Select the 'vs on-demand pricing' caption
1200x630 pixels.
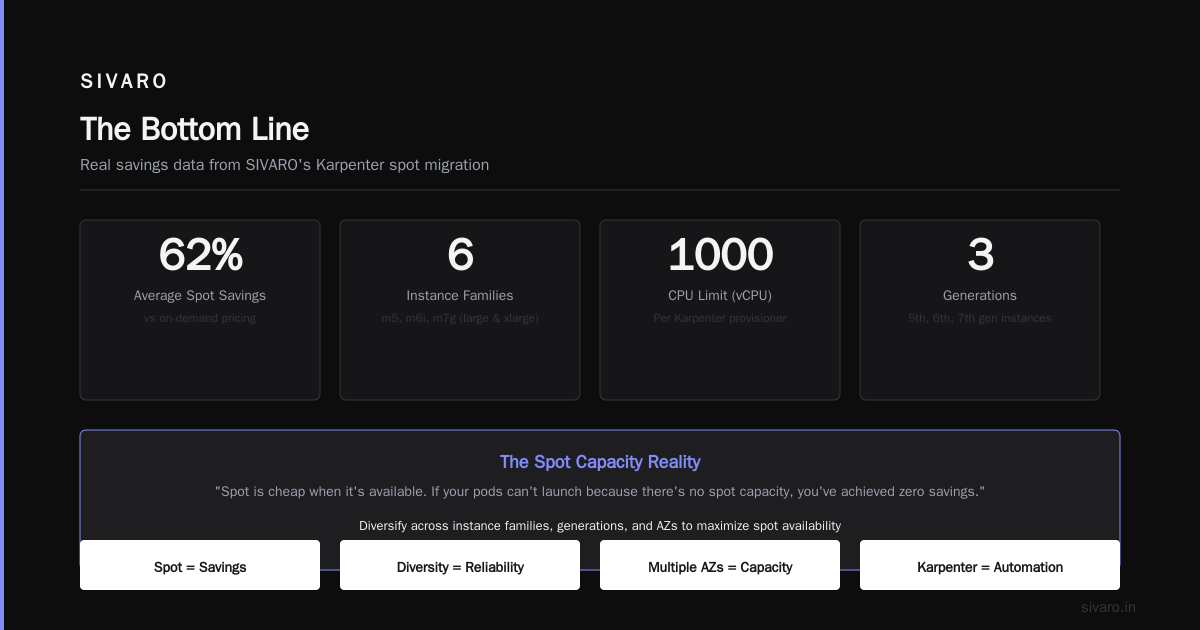(200, 318)
